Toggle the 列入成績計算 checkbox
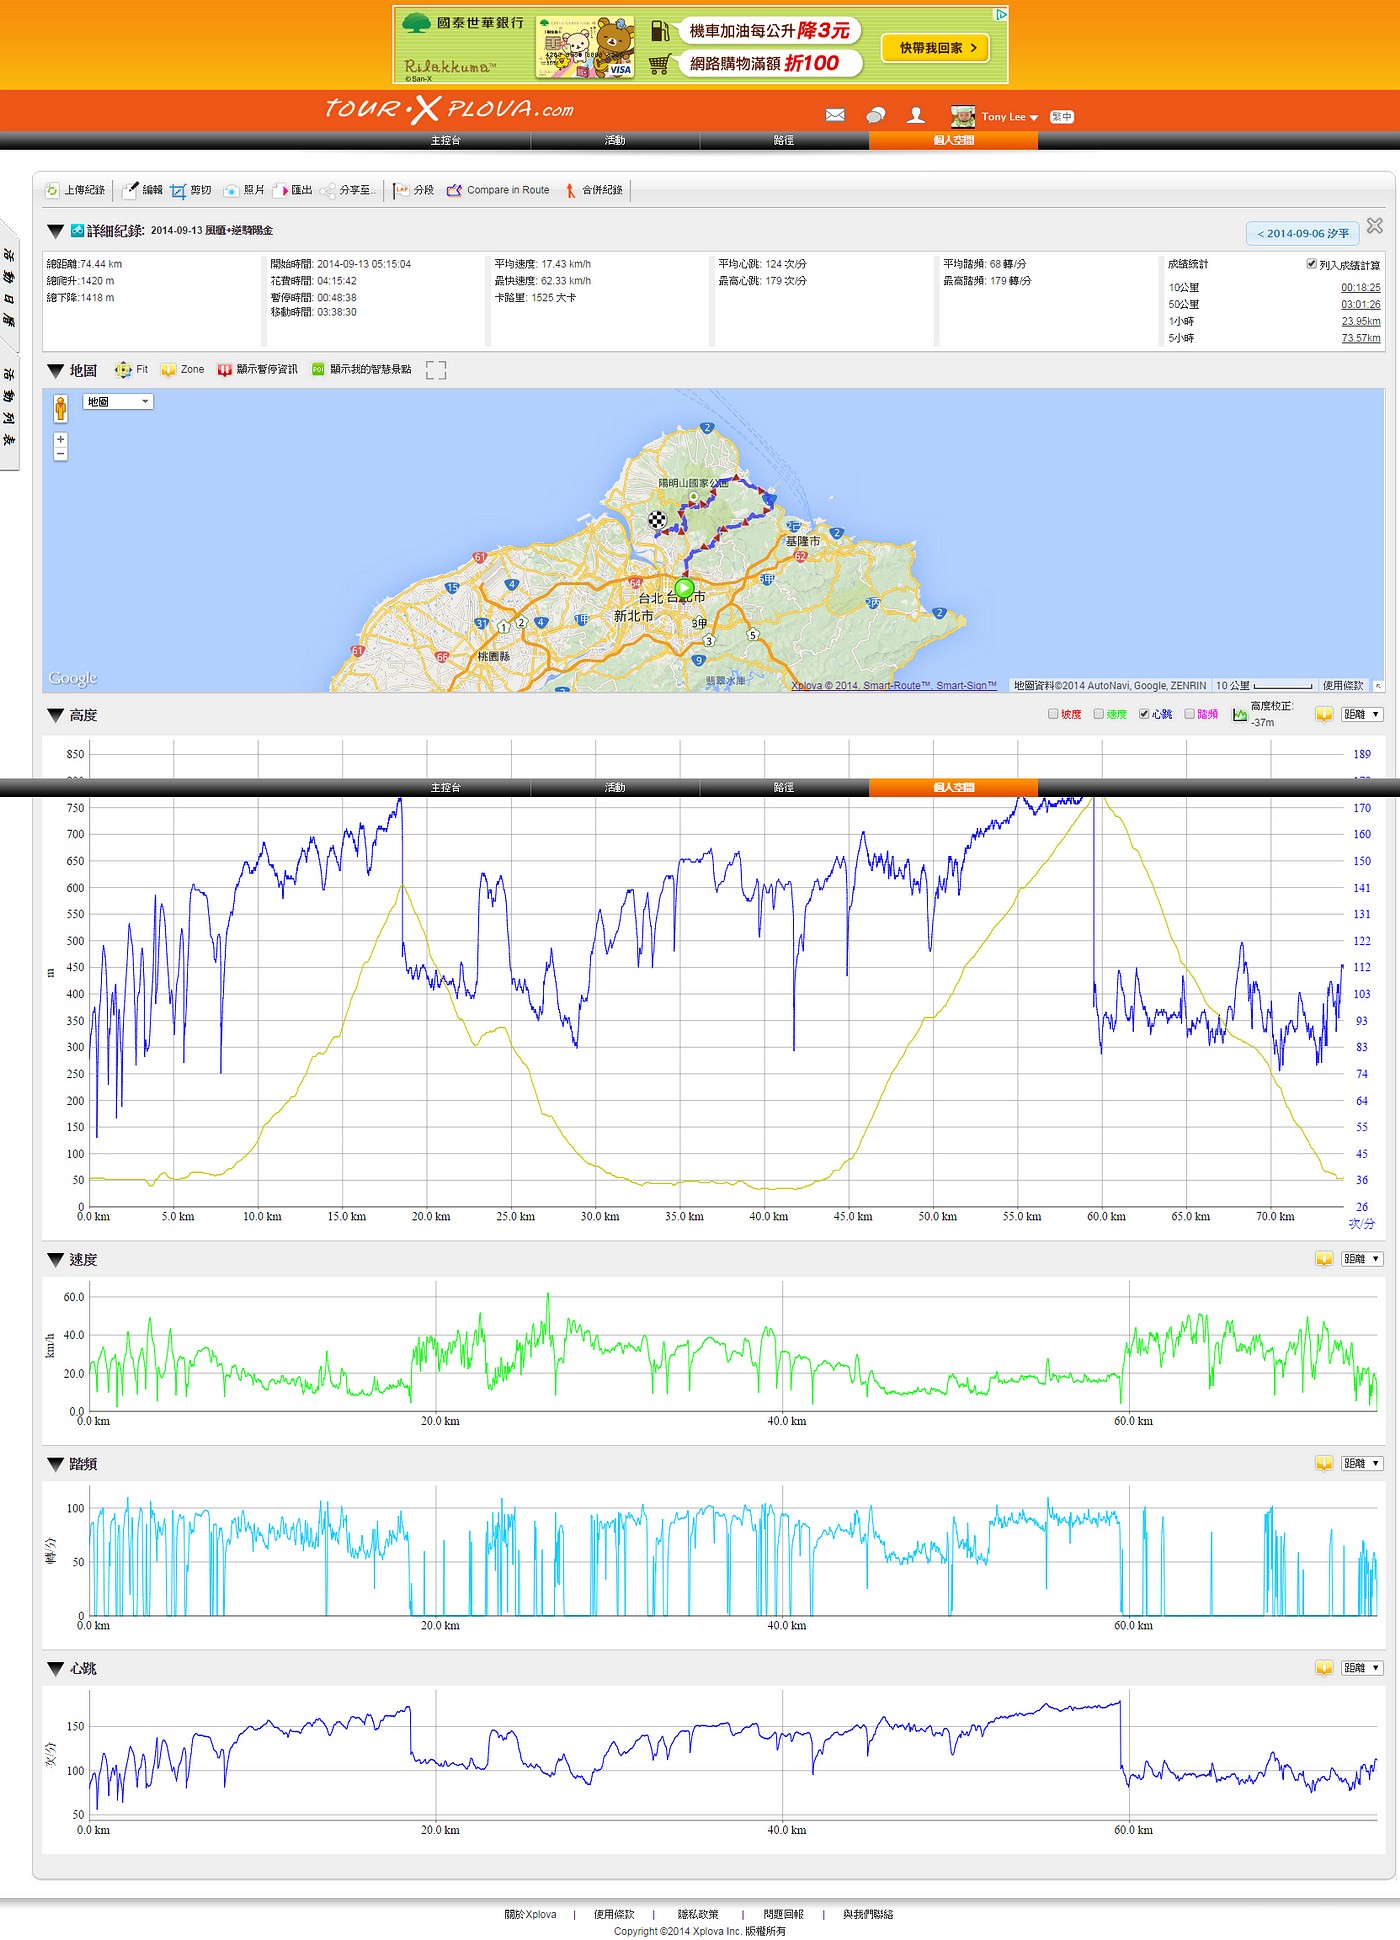The width and height of the screenshot is (1400, 1940). [x=1311, y=264]
